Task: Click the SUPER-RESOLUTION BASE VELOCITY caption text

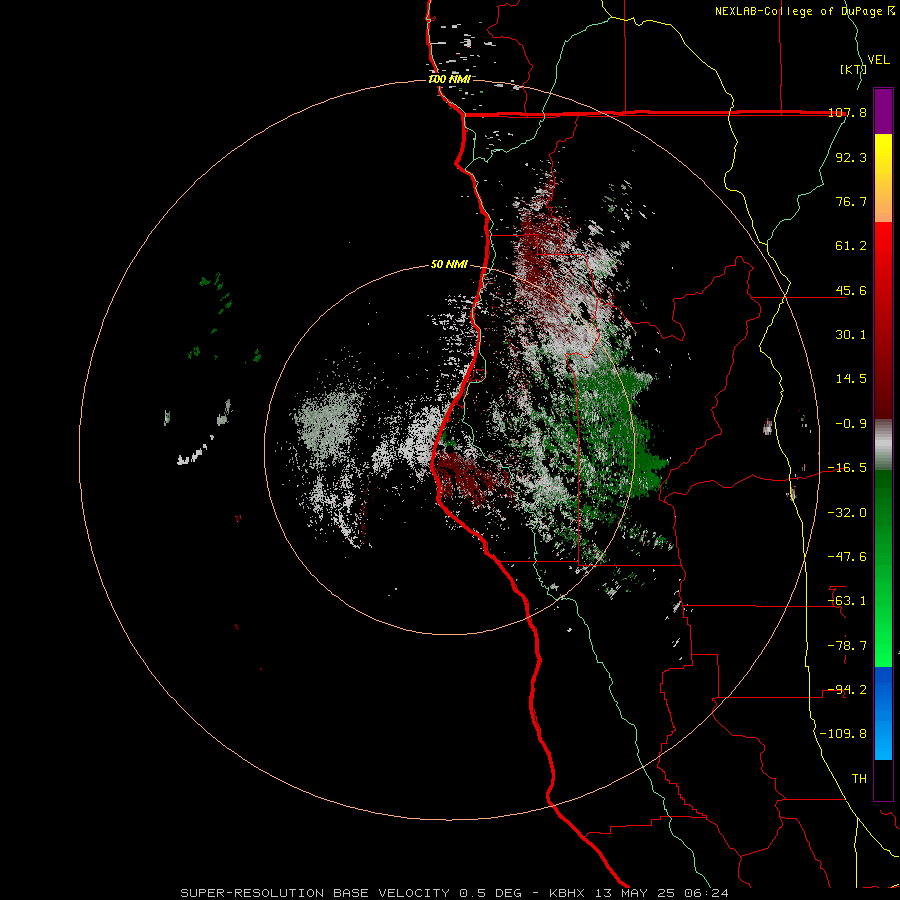Action: click(317, 893)
